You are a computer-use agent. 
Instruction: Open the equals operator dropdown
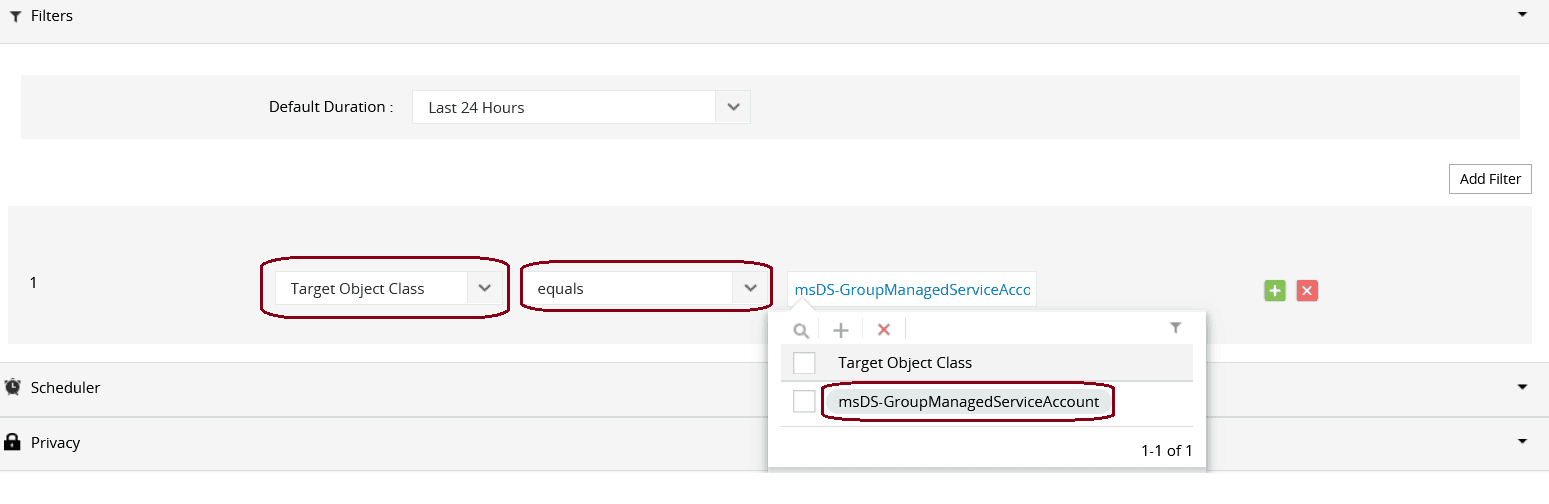(750, 288)
